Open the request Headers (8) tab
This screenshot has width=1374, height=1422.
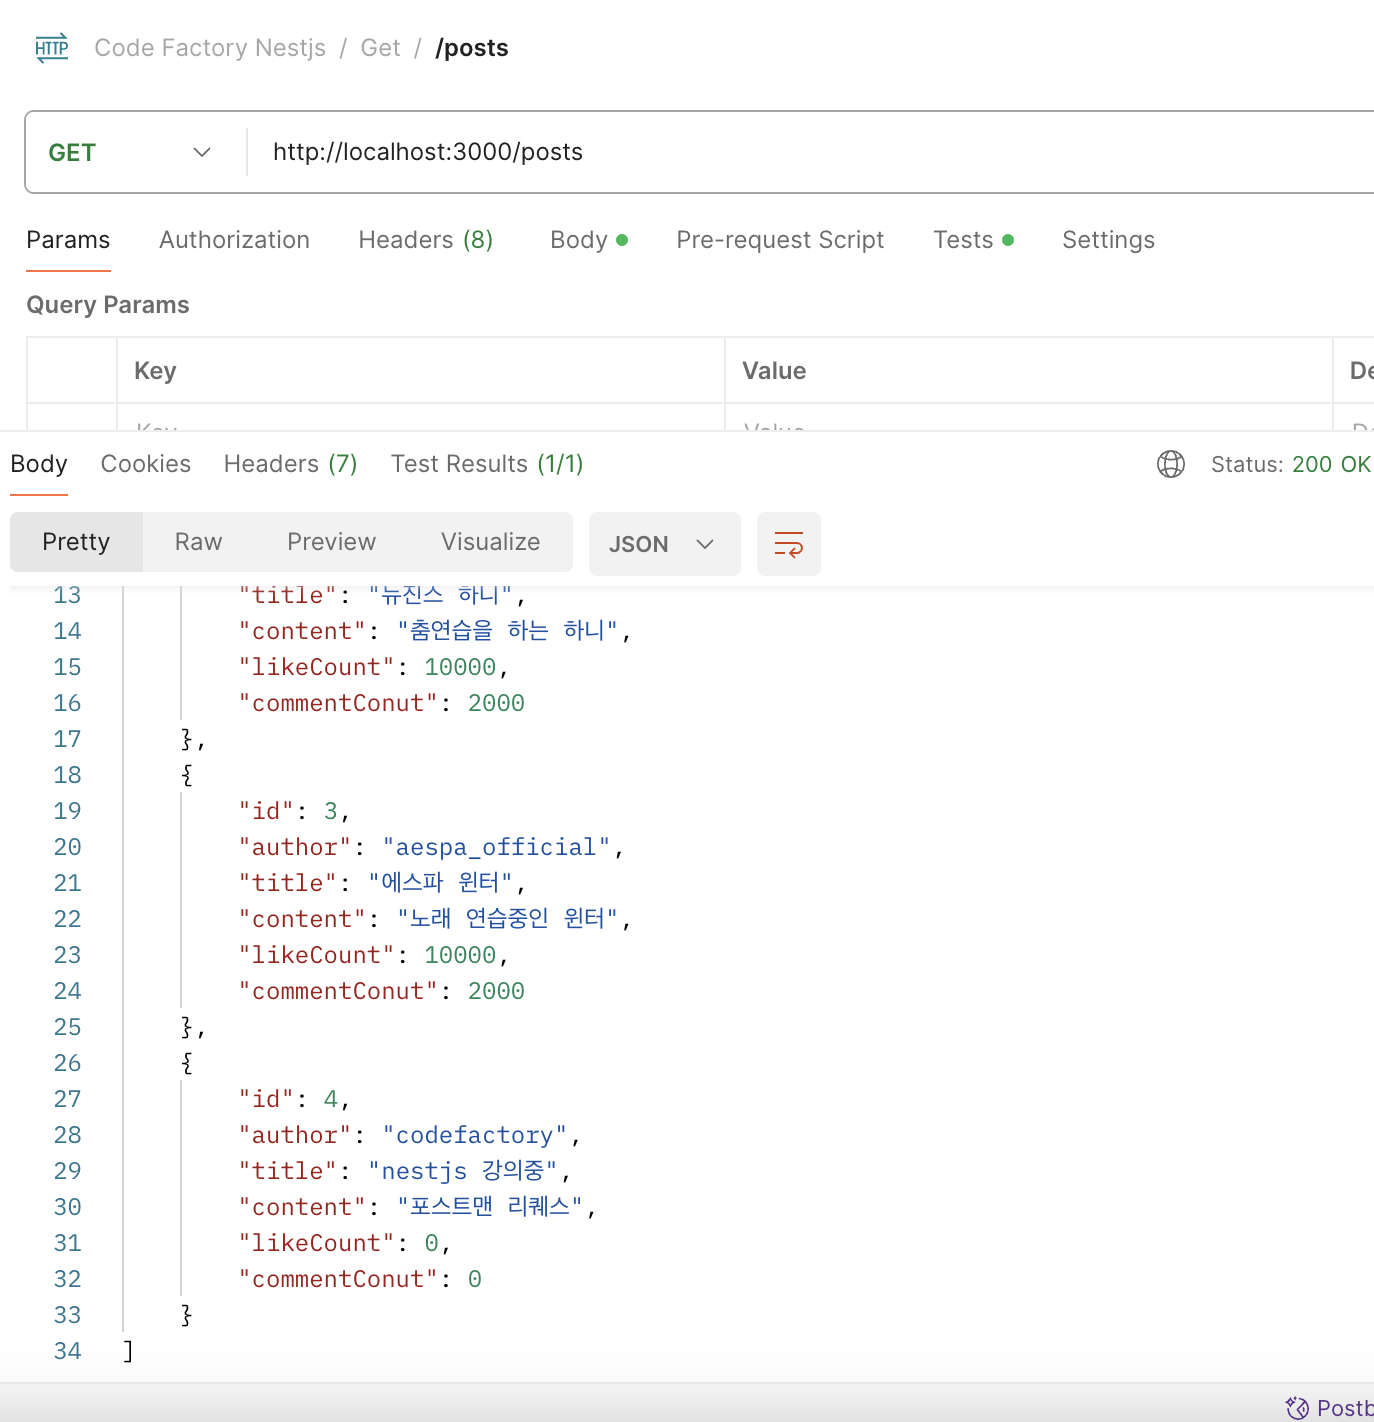[426, 240]
